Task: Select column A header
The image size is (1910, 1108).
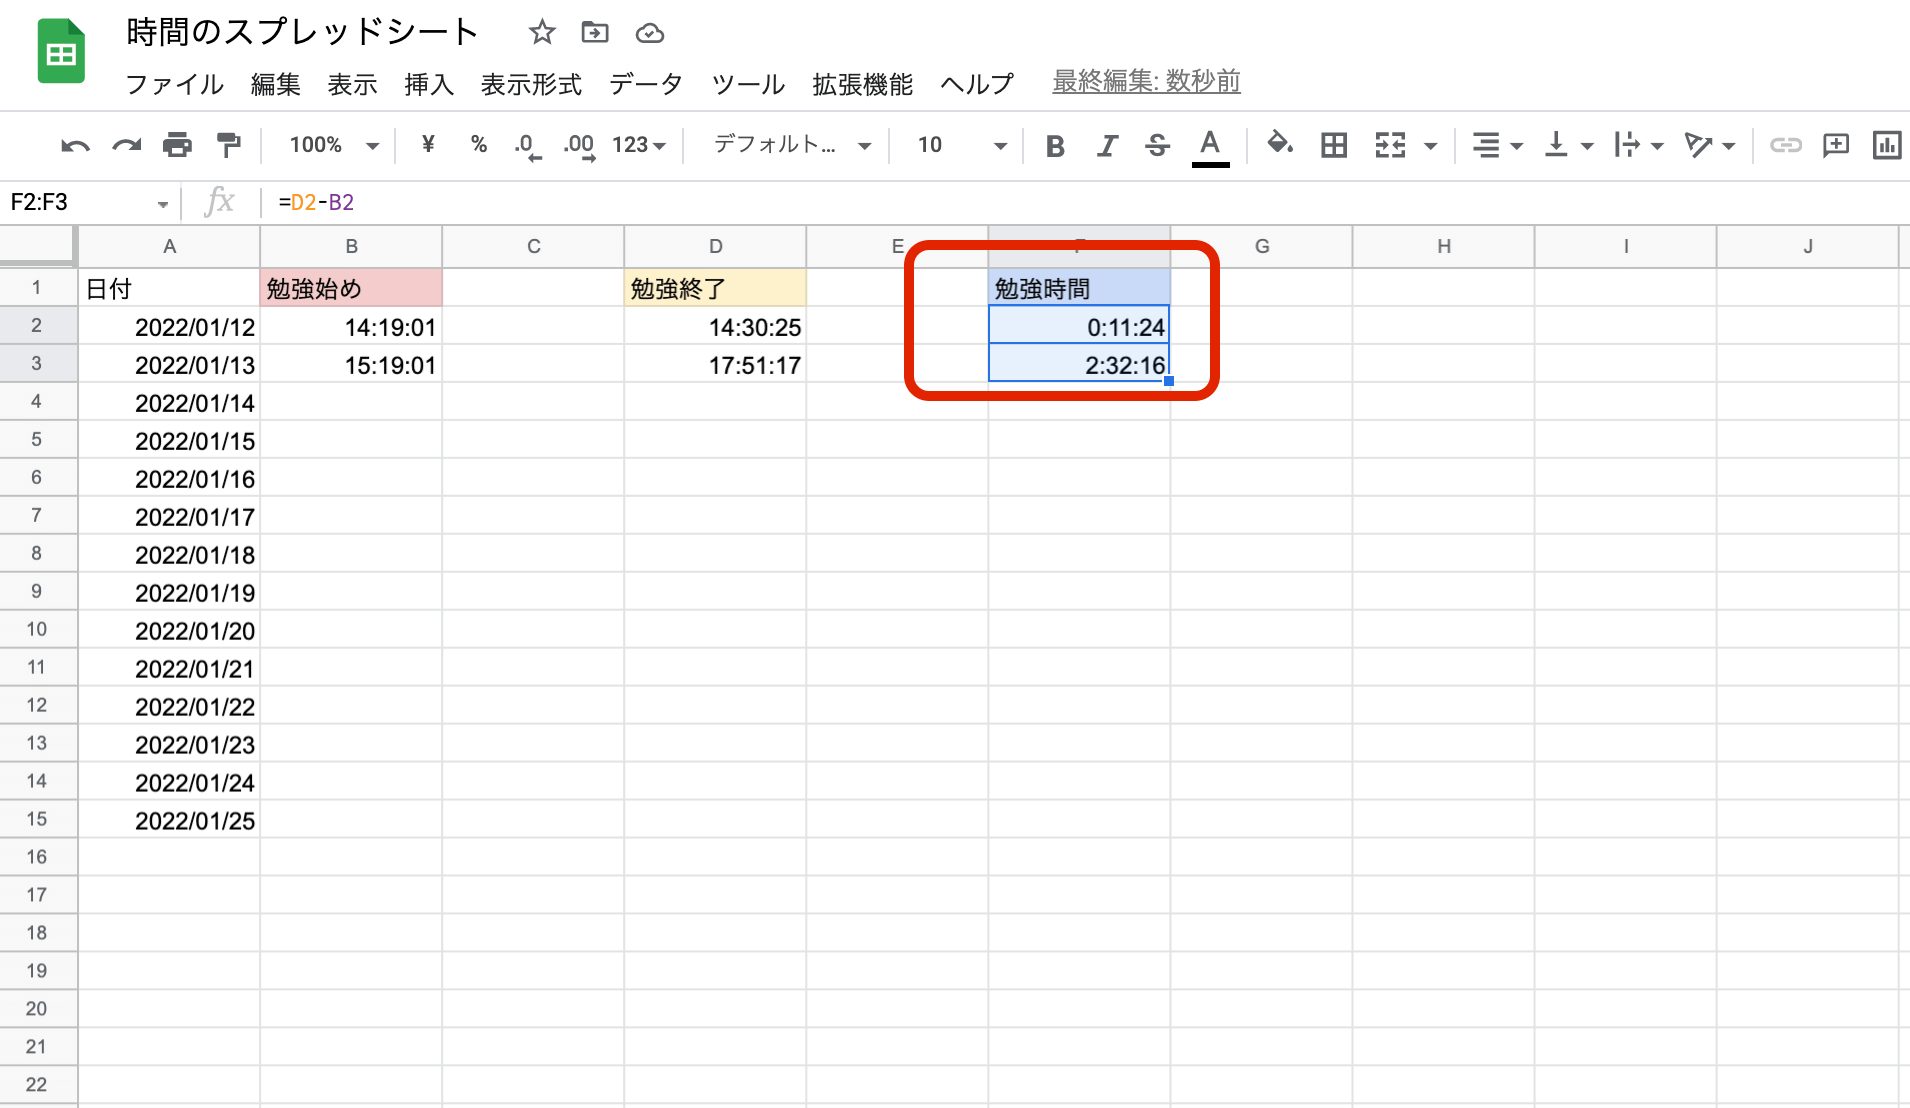Action: [x=169, y=246]
